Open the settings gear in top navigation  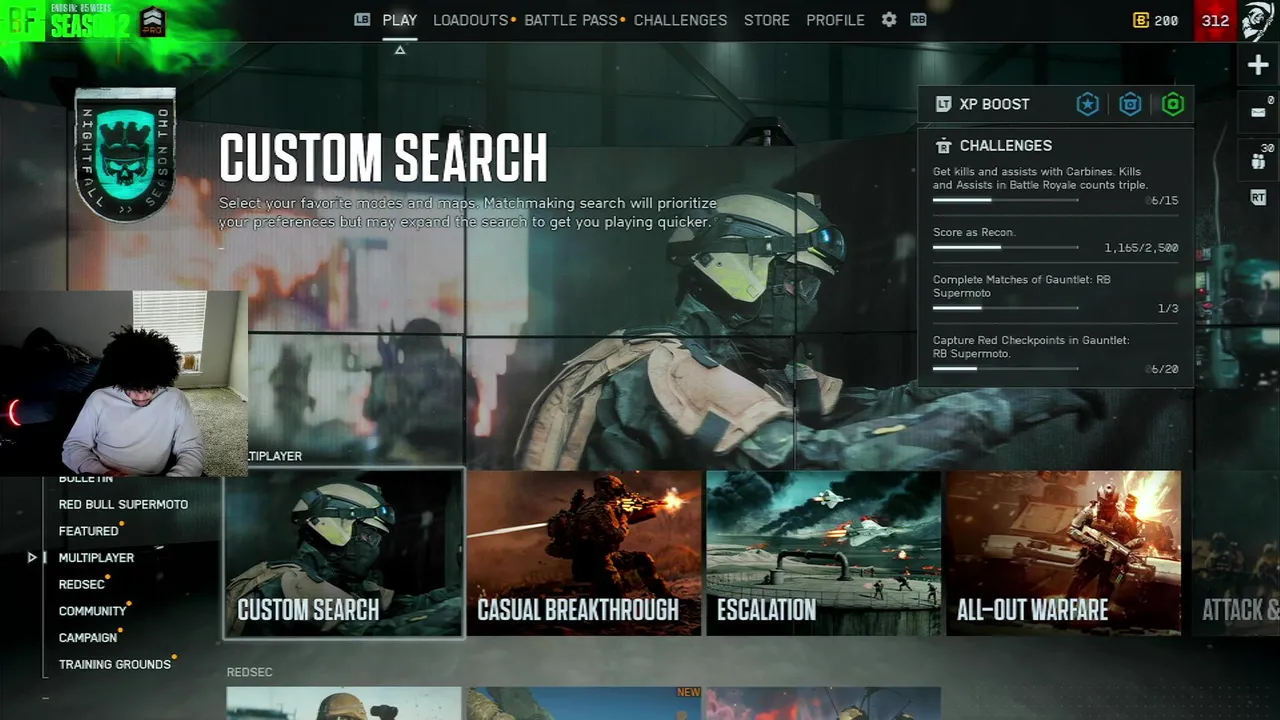(889, 19)
